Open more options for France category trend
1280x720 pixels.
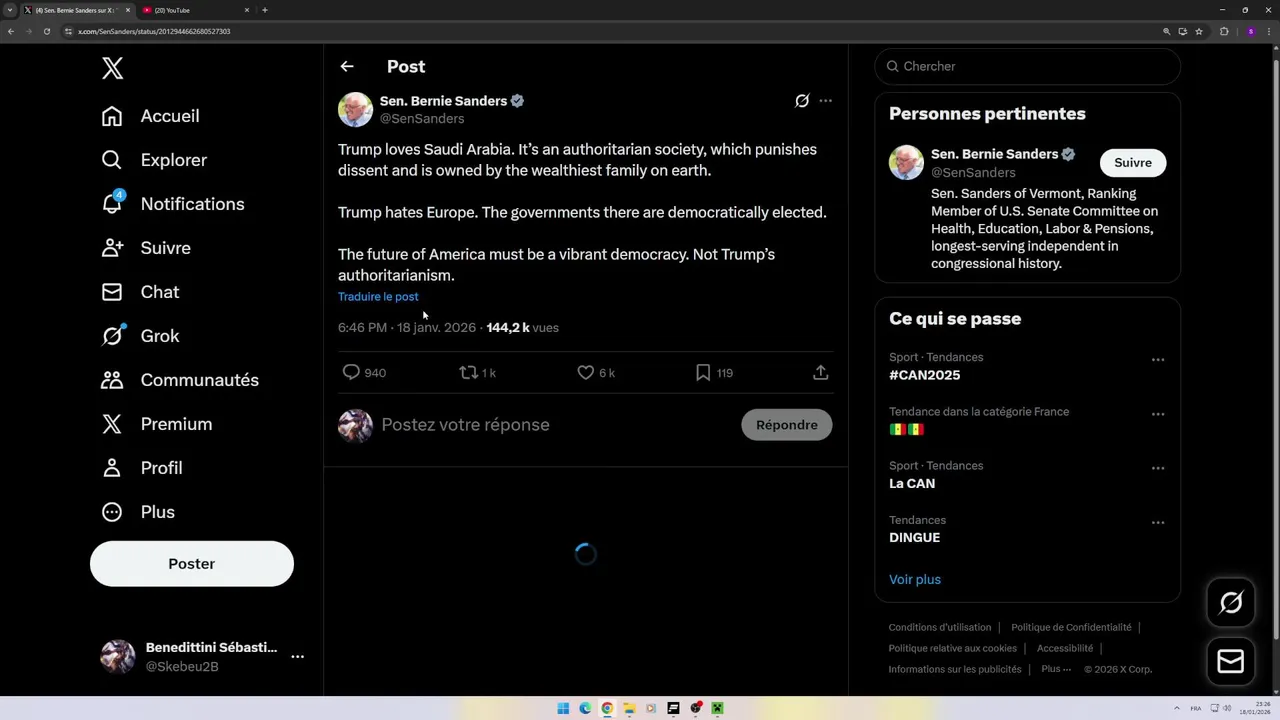(1158, 414)
